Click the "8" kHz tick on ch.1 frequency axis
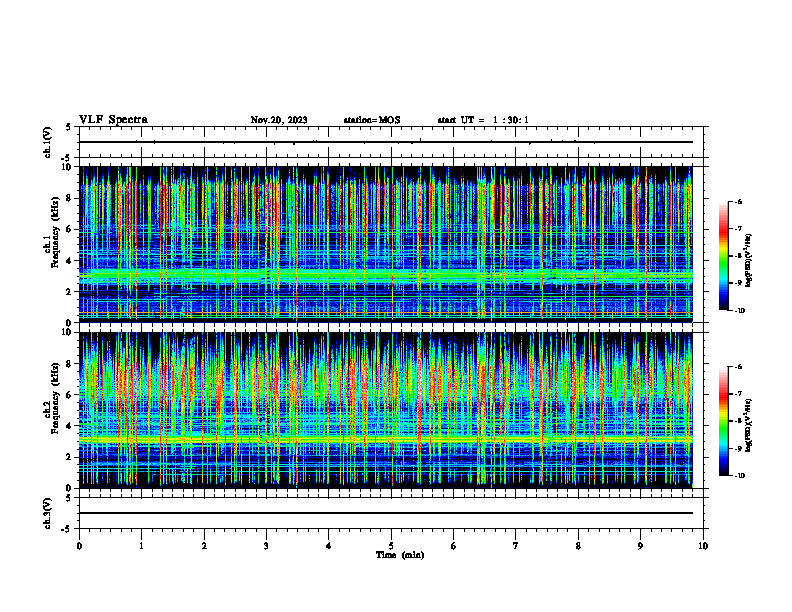The width and height of the screenshot is (792, 612). (70, 198)
